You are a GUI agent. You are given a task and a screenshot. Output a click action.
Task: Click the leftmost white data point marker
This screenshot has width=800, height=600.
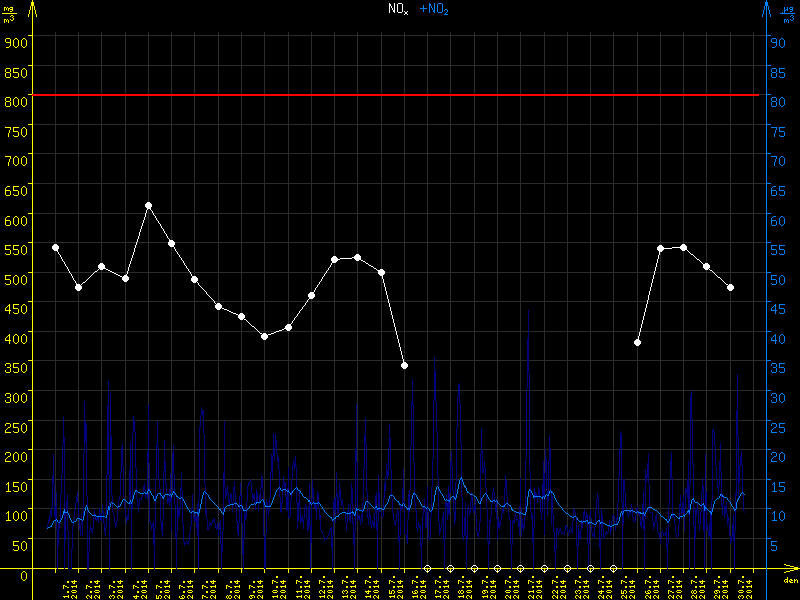point(55,247)
